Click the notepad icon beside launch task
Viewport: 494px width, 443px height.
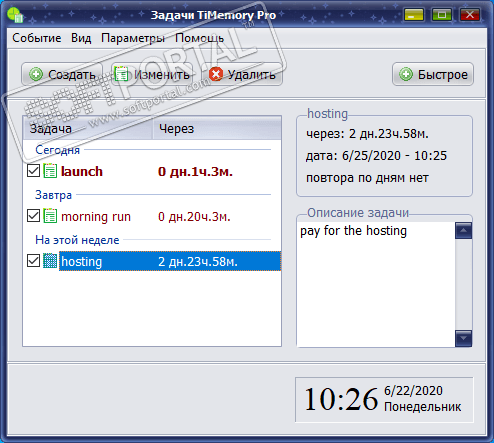50,171
